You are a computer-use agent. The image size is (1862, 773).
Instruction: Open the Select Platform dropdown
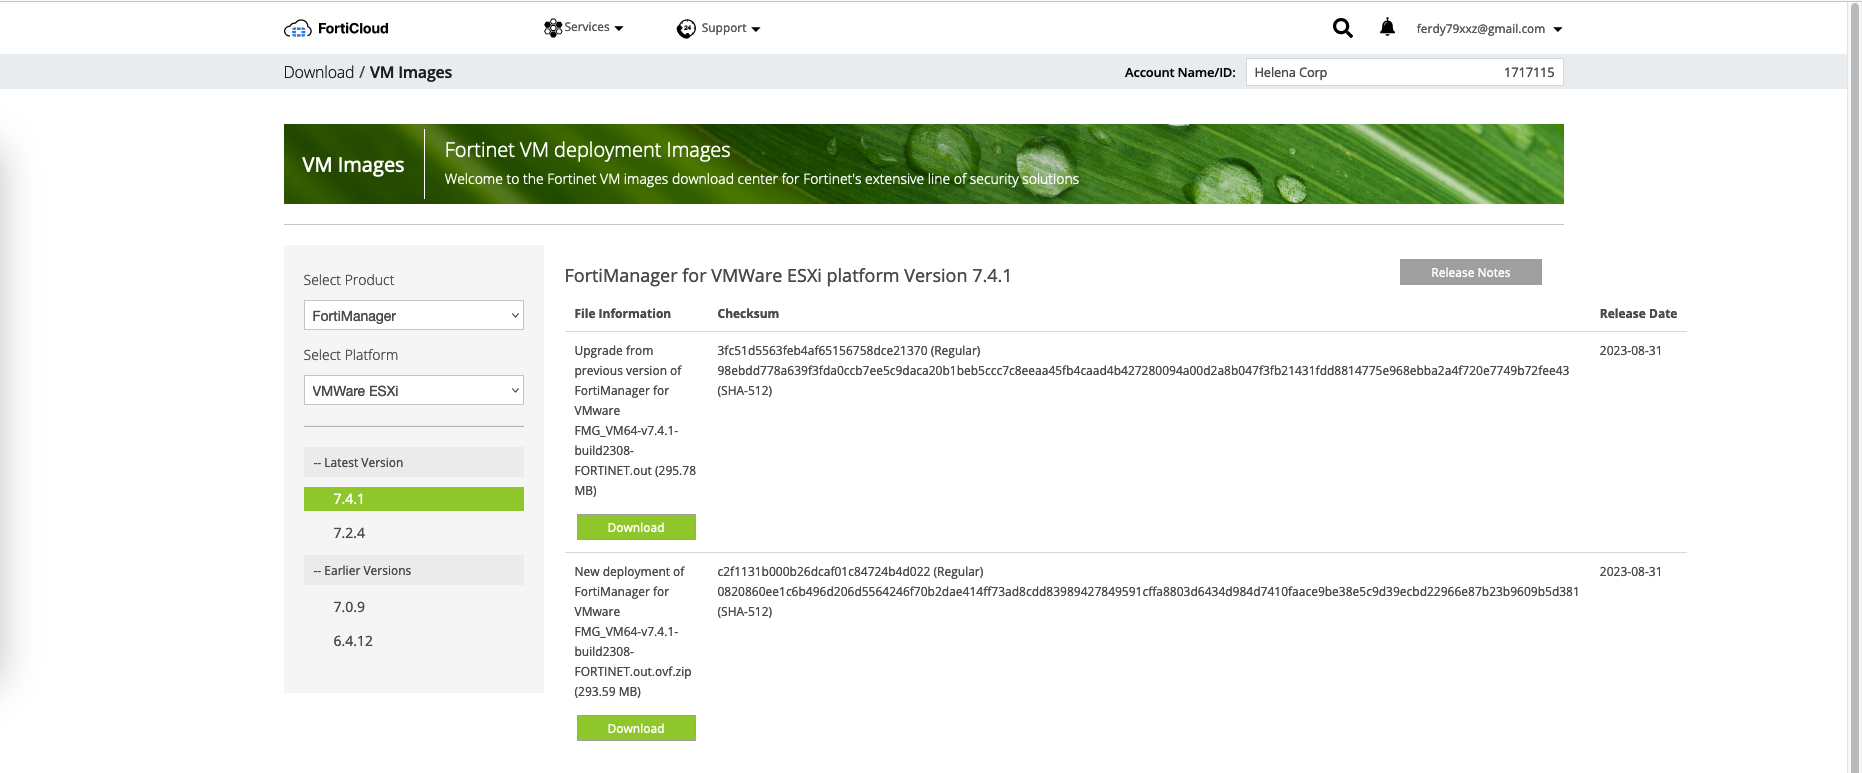(413, 391)
